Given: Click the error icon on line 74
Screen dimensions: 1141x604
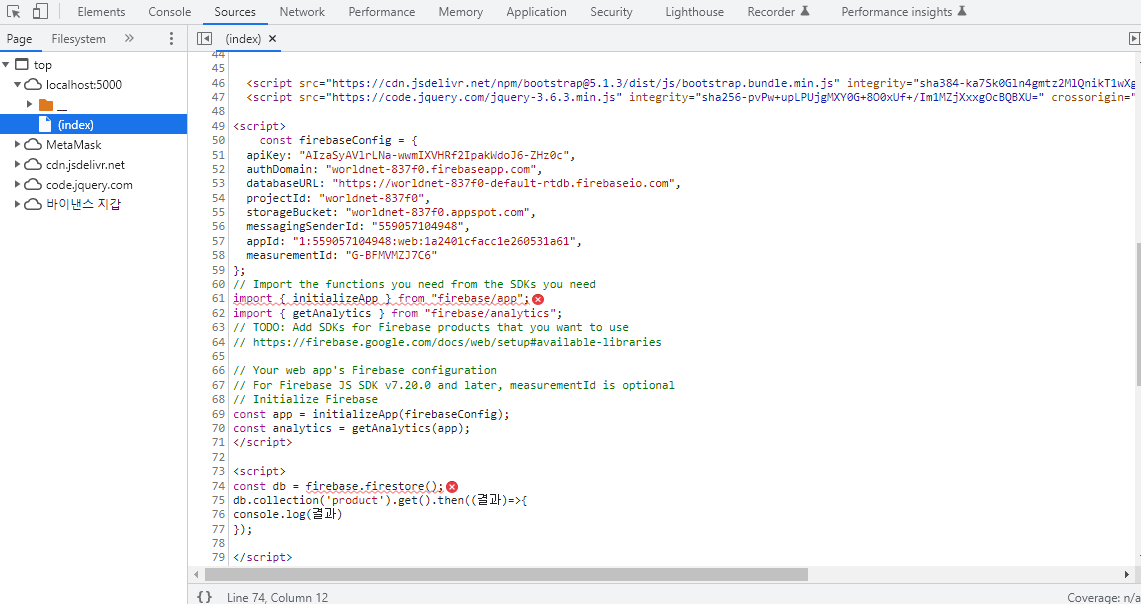Looking at the screenshot, I should [x=452, y=486].
